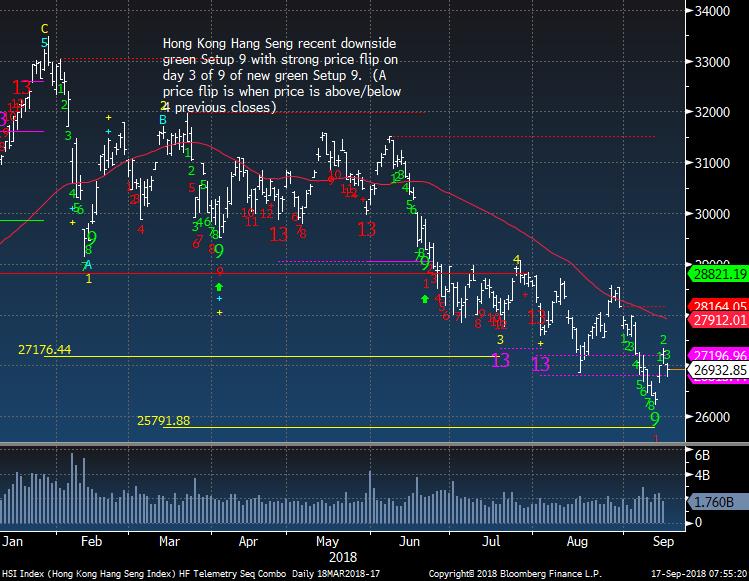Click the red 28164.05 price tag
Image resolution: width=749 pixels, height=581 pixels.
[717, 305]
